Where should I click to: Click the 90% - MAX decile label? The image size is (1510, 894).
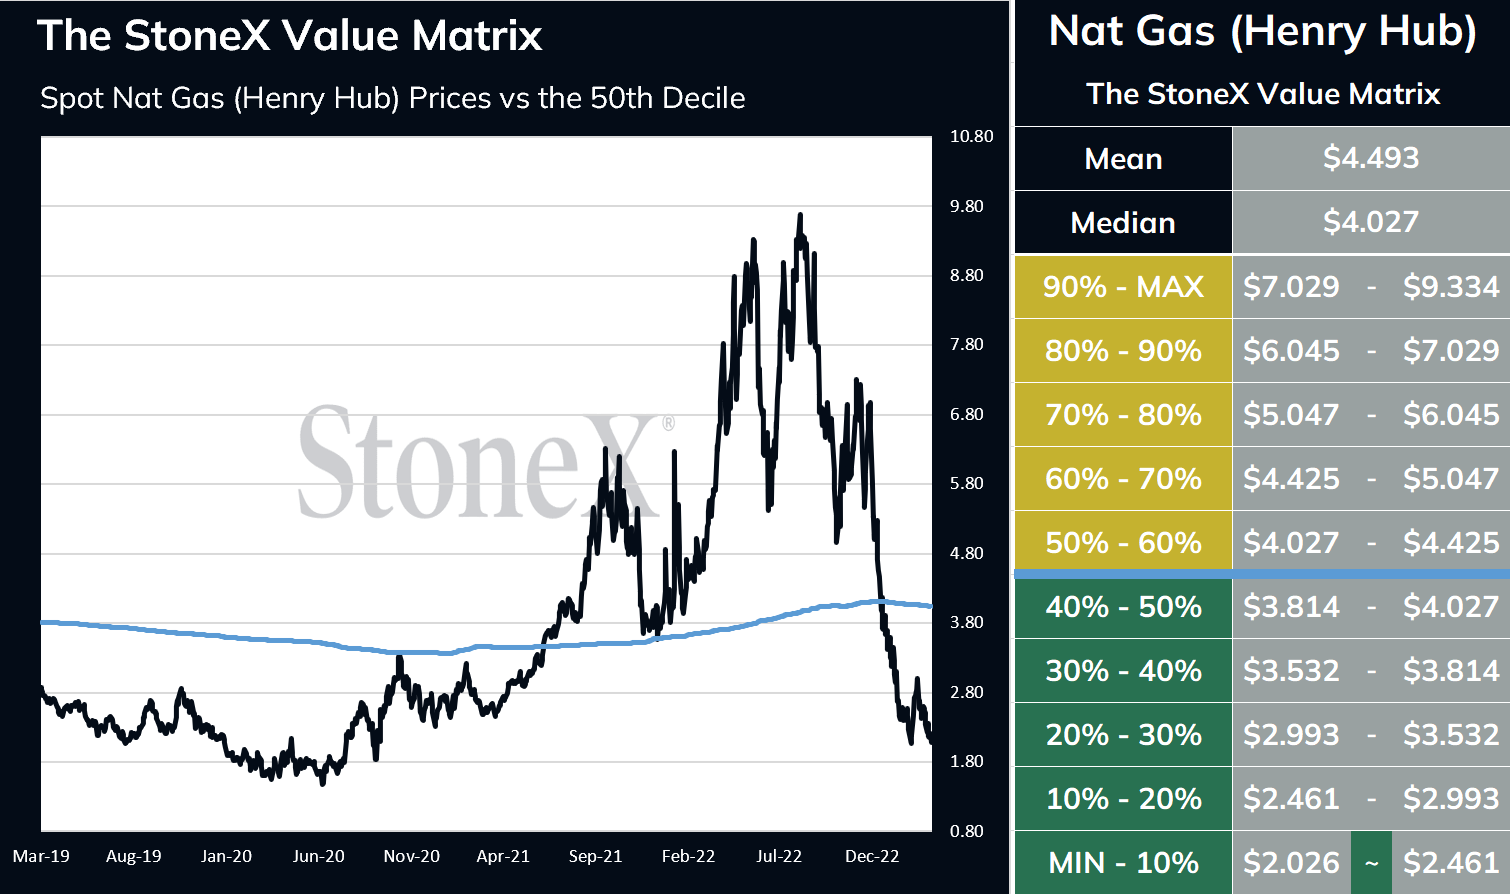[1123, 287]
